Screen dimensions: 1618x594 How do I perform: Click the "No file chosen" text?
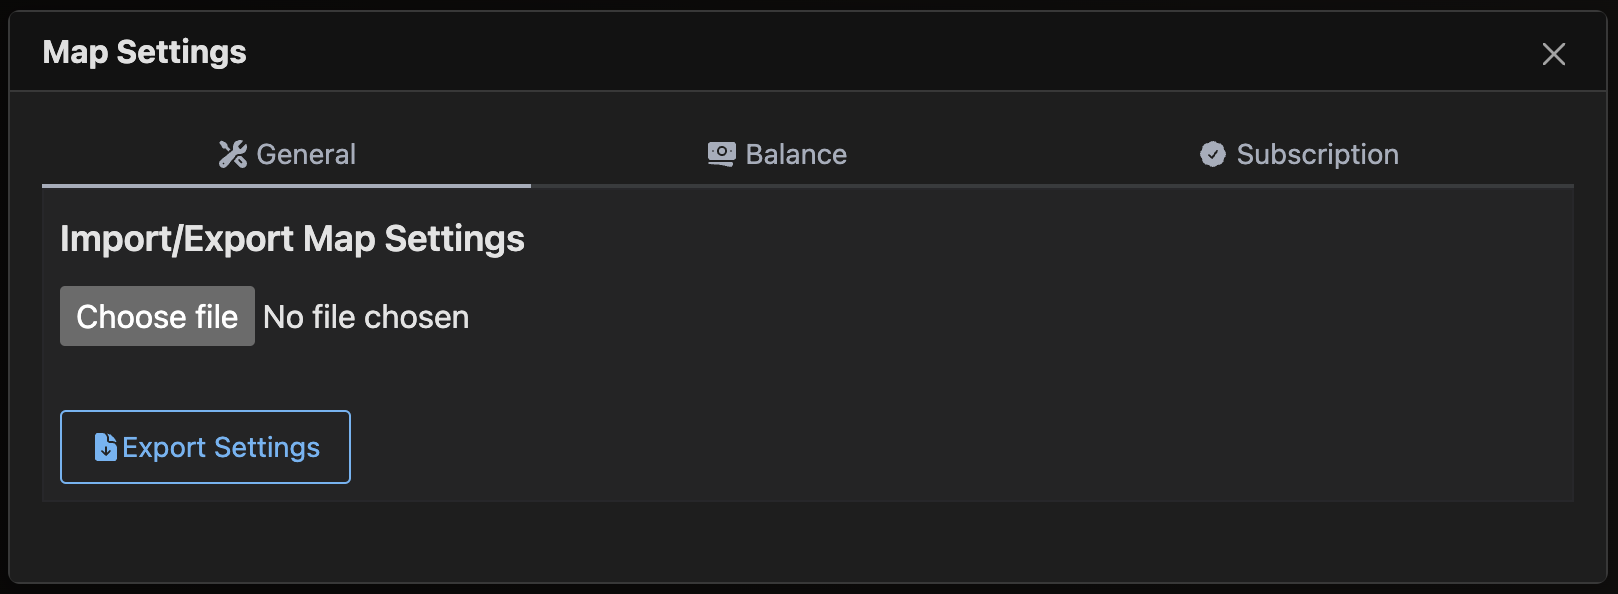366,317
